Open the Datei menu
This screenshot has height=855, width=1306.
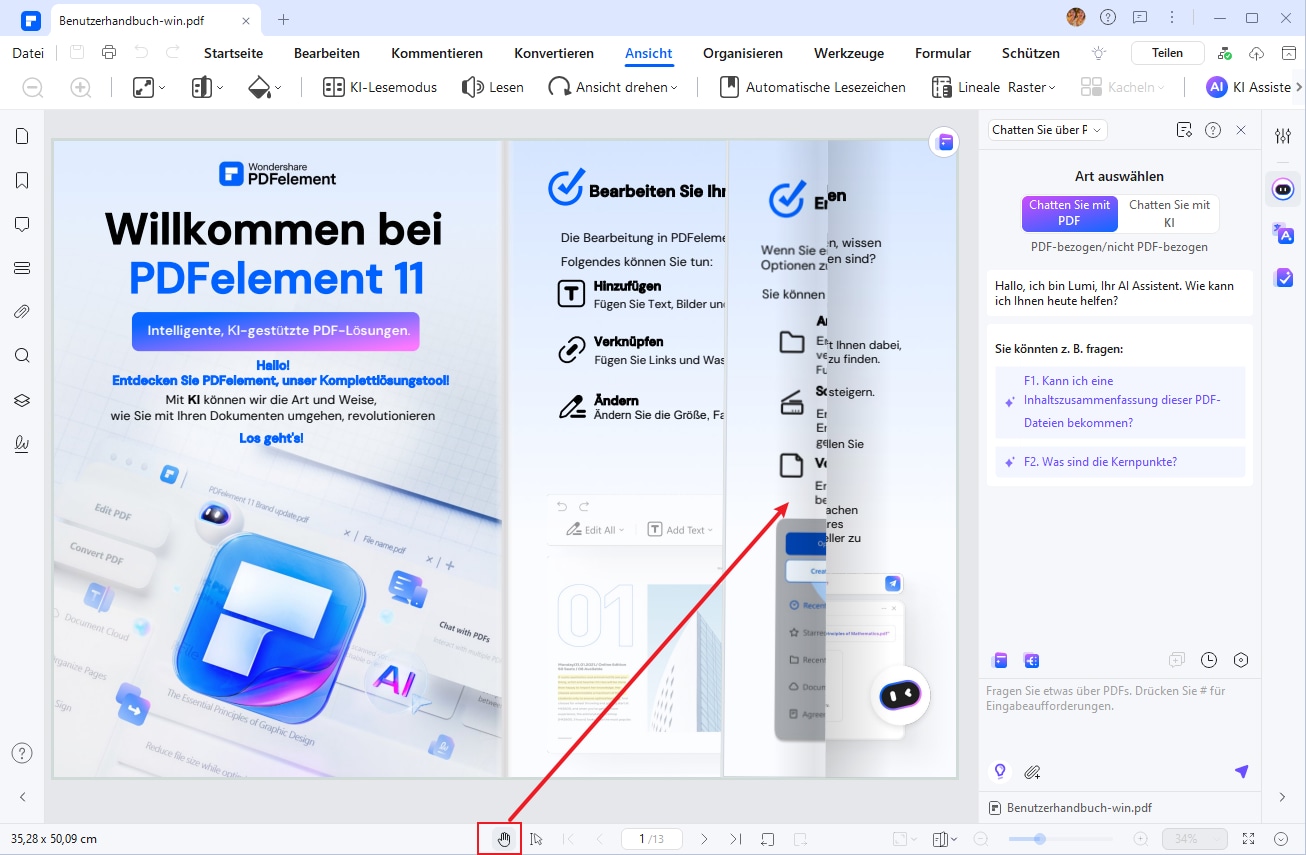pos(28,53)
